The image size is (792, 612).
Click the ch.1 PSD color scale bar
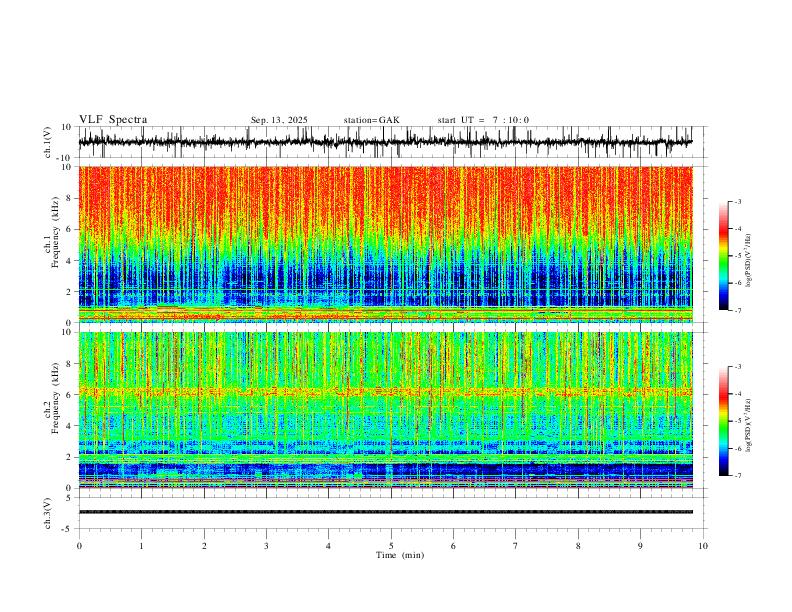pos(723,256)
